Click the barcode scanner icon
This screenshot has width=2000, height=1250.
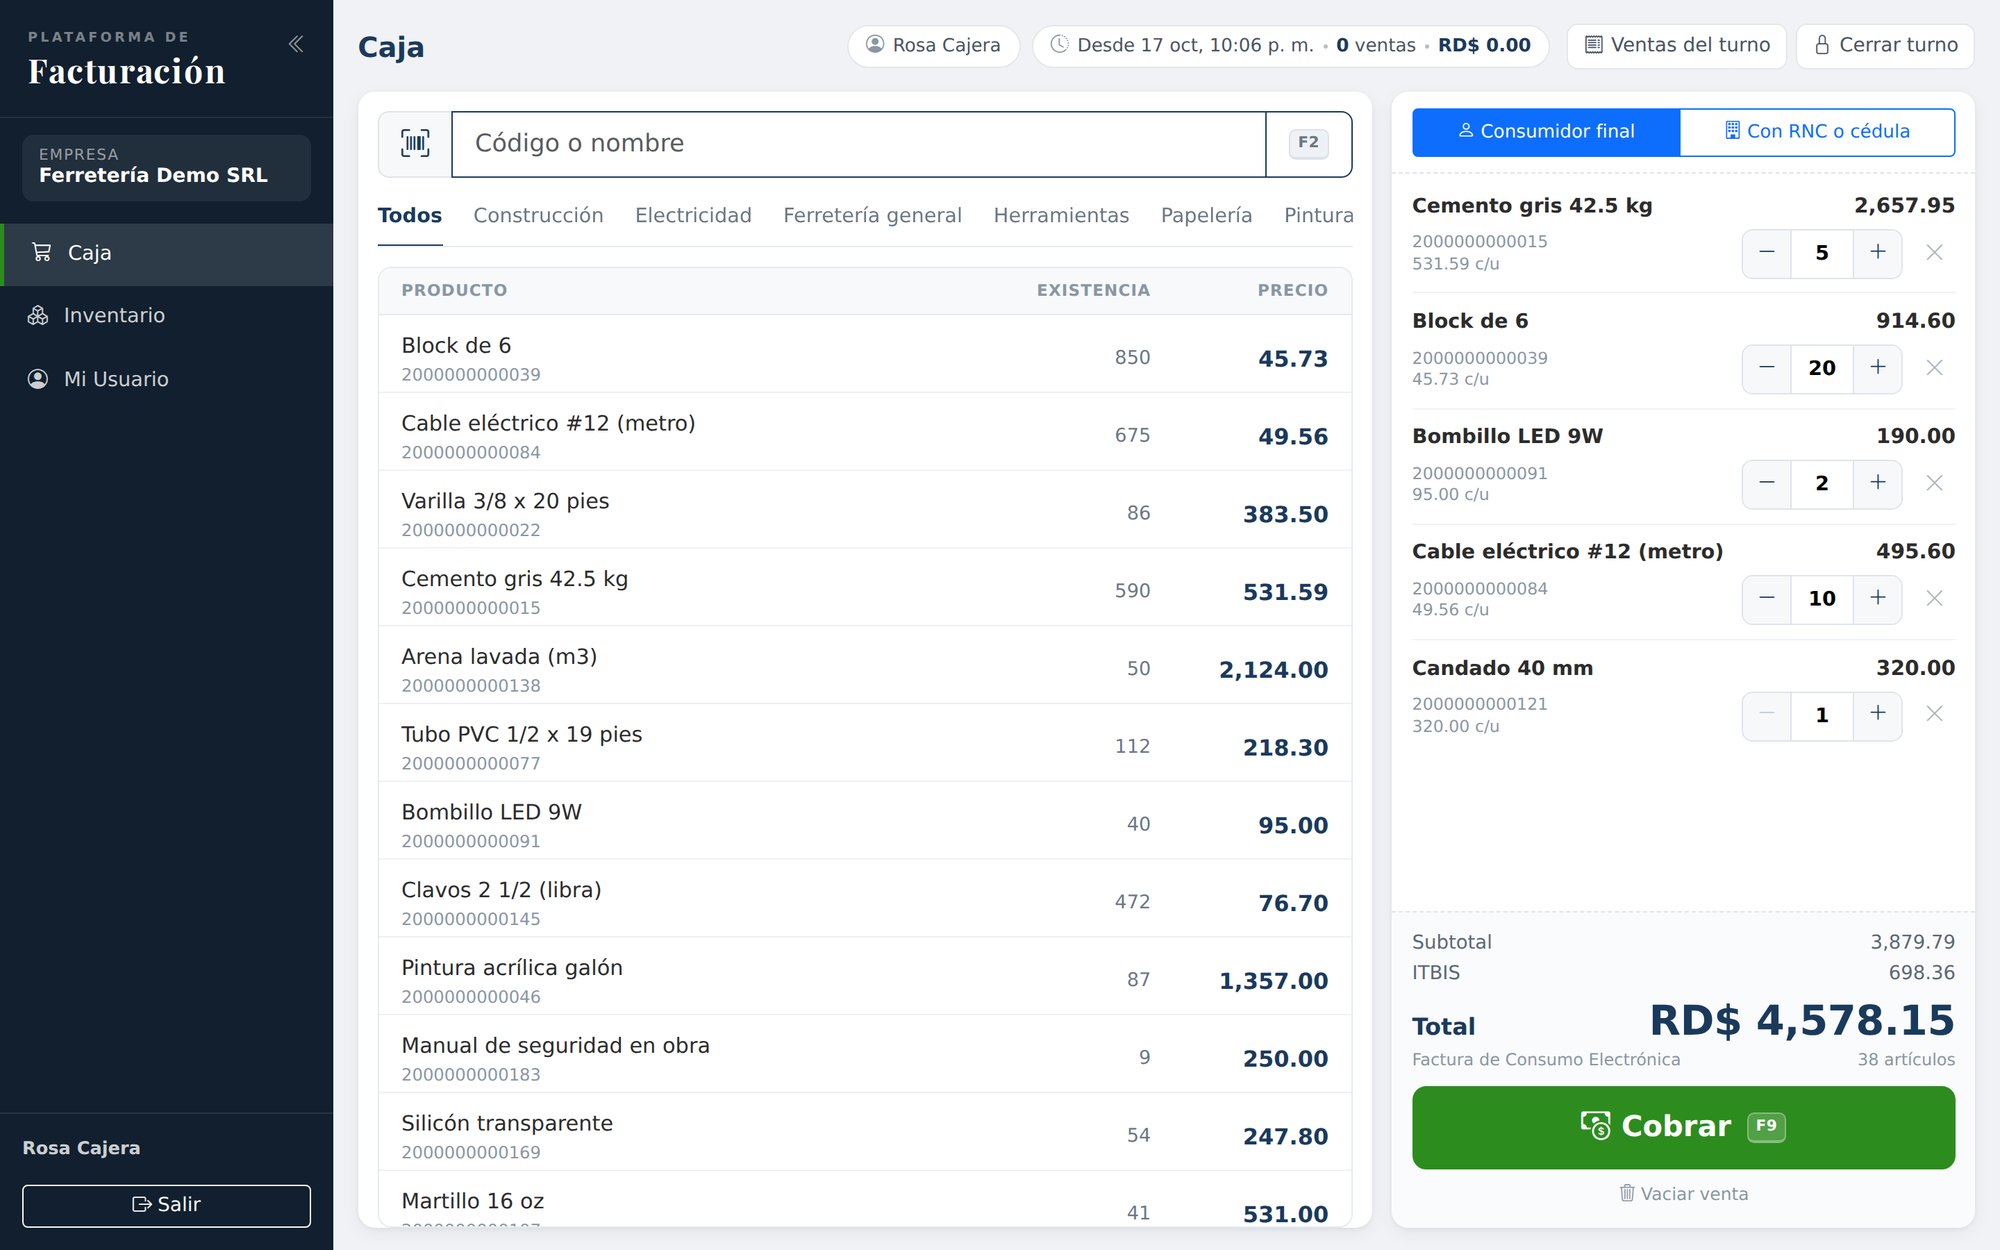click(x=415, y=143)
